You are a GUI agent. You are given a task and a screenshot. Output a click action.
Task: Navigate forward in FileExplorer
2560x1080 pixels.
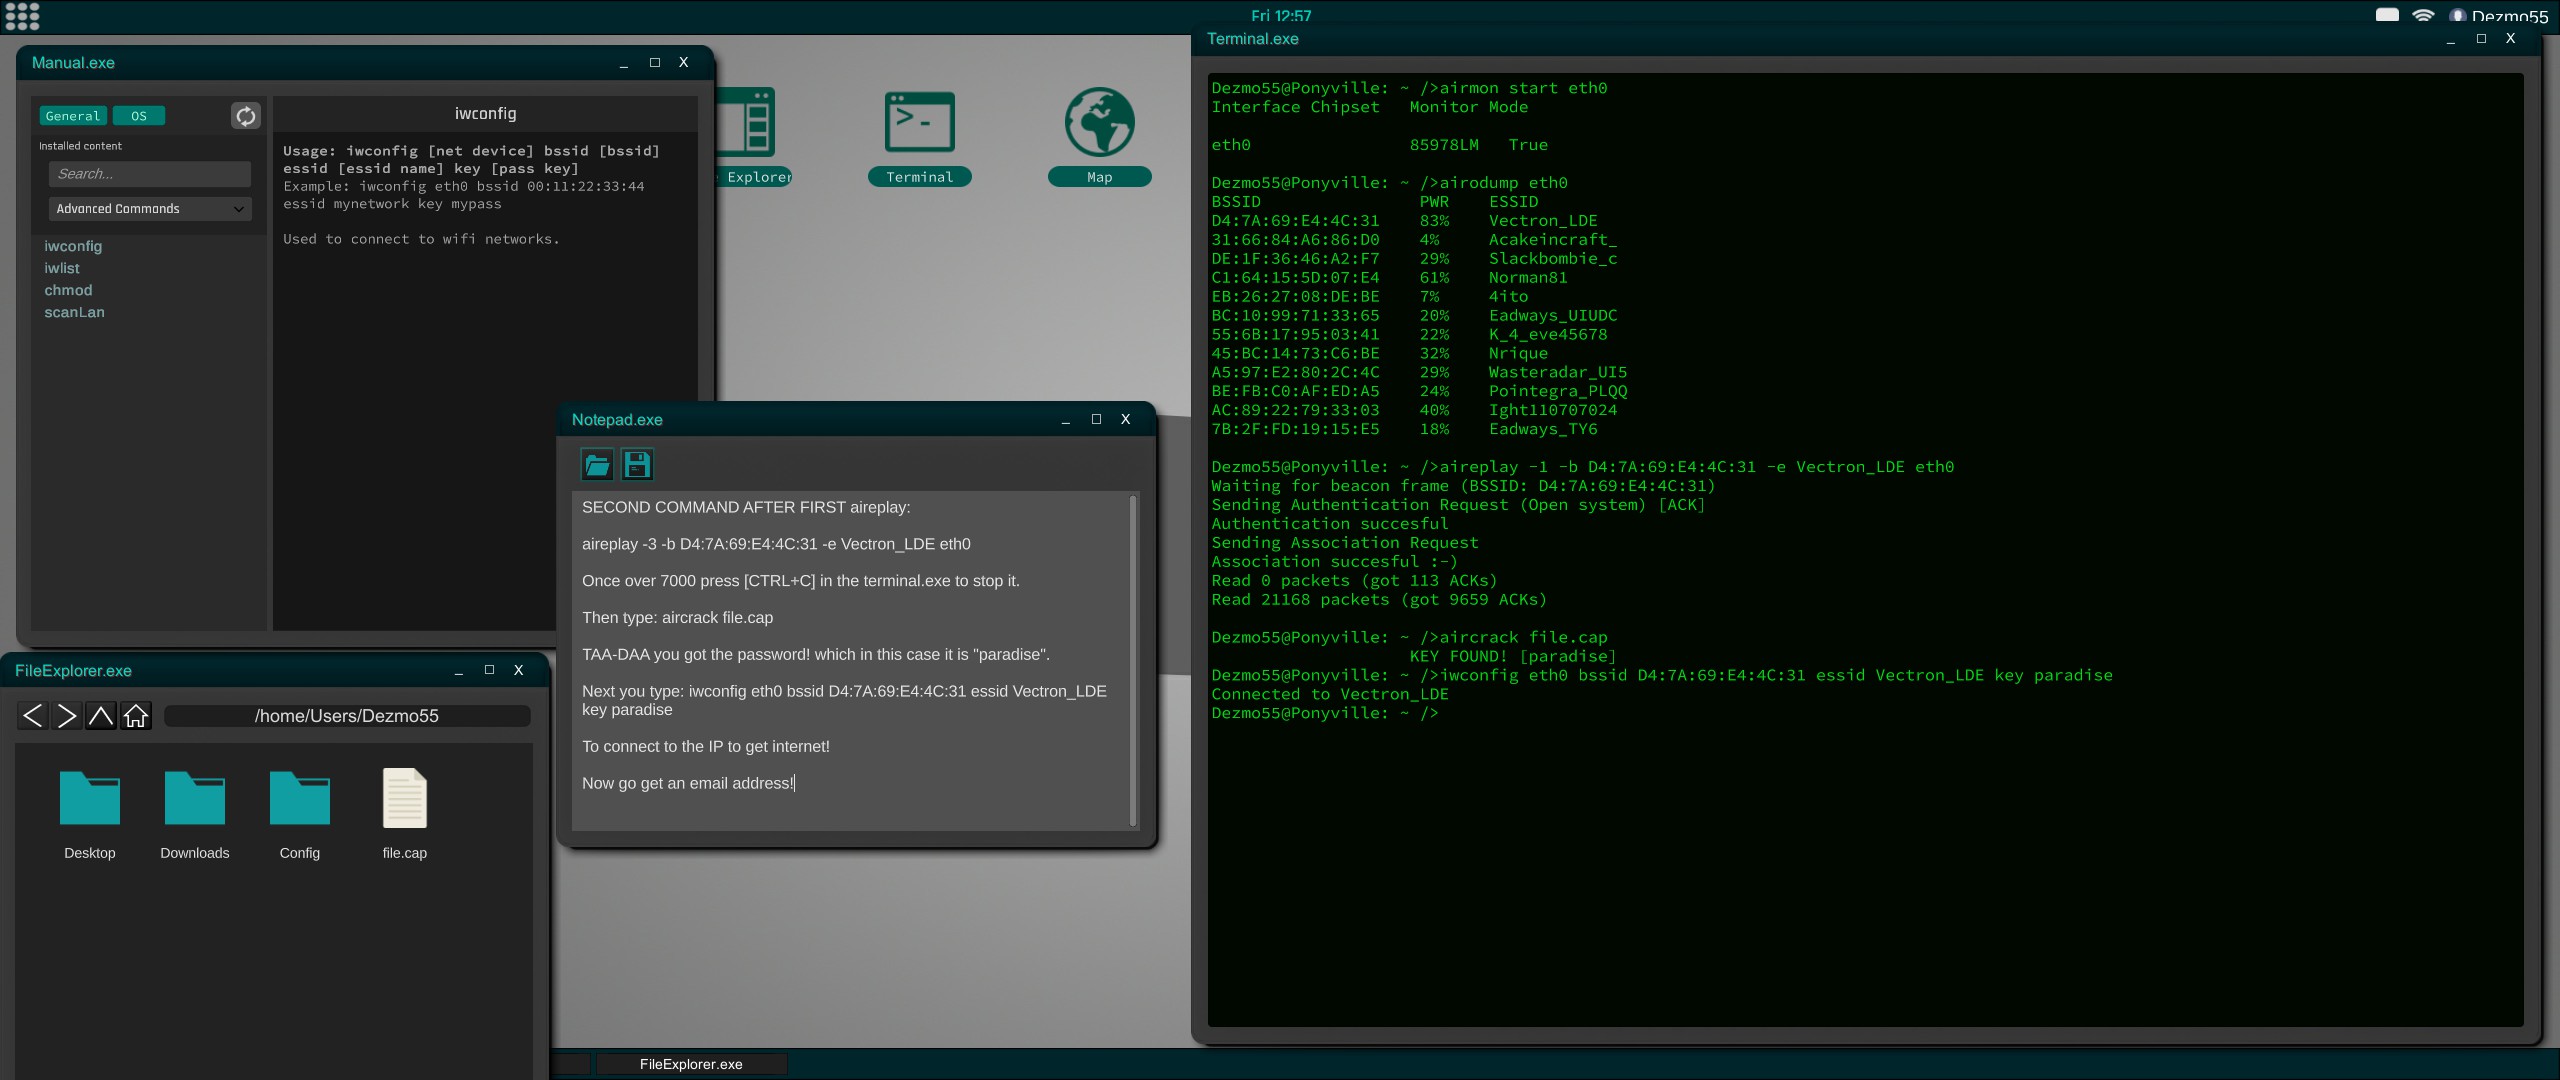pos(67,715)
